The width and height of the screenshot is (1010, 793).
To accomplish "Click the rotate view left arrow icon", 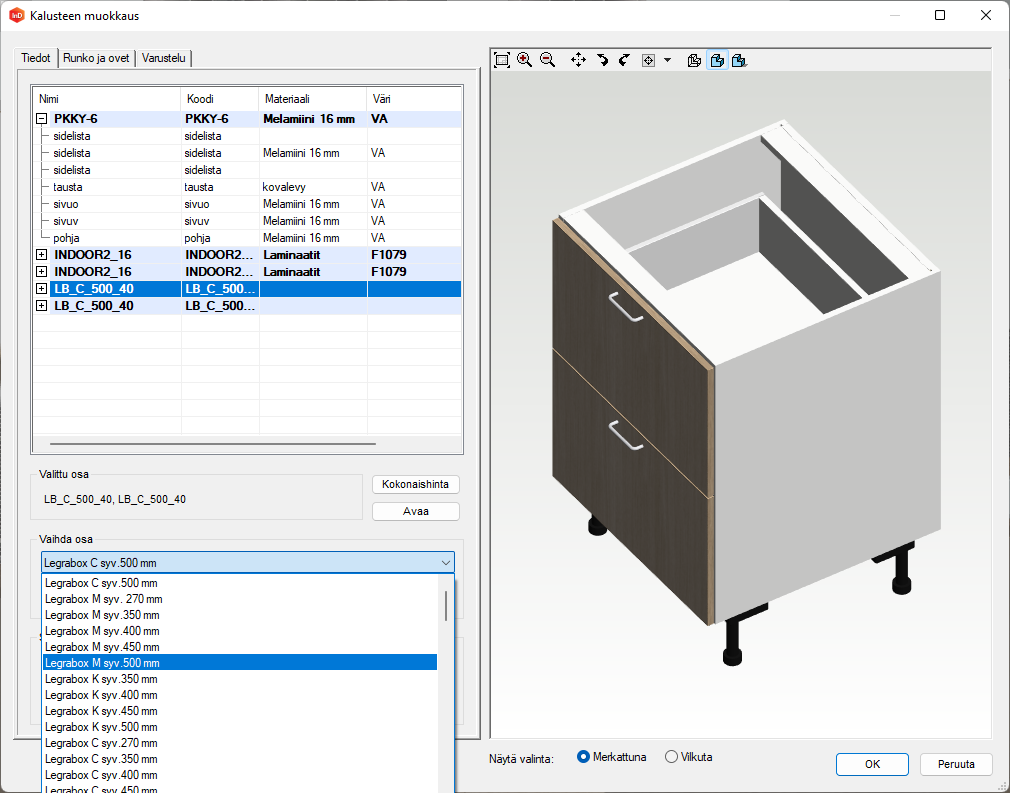I will pyautogui.click(x=602, y=60).
